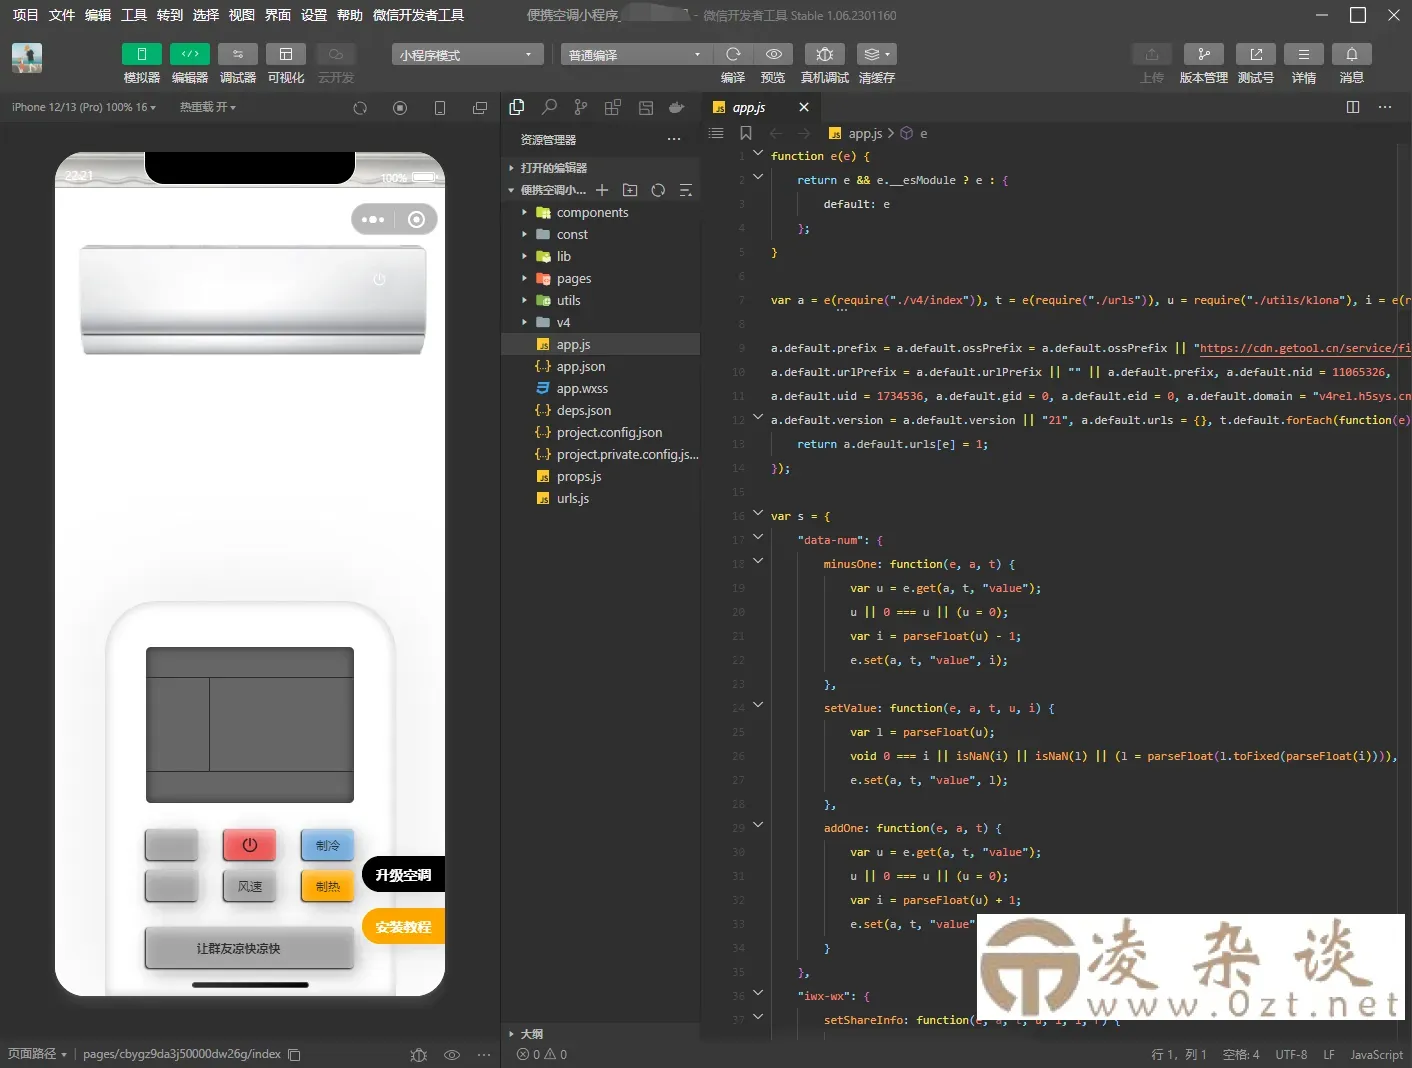Fold the function e(e) code block
The height and width of the screenshot is (1068, 1412).
pyautogui.click(x=758, y=155)
